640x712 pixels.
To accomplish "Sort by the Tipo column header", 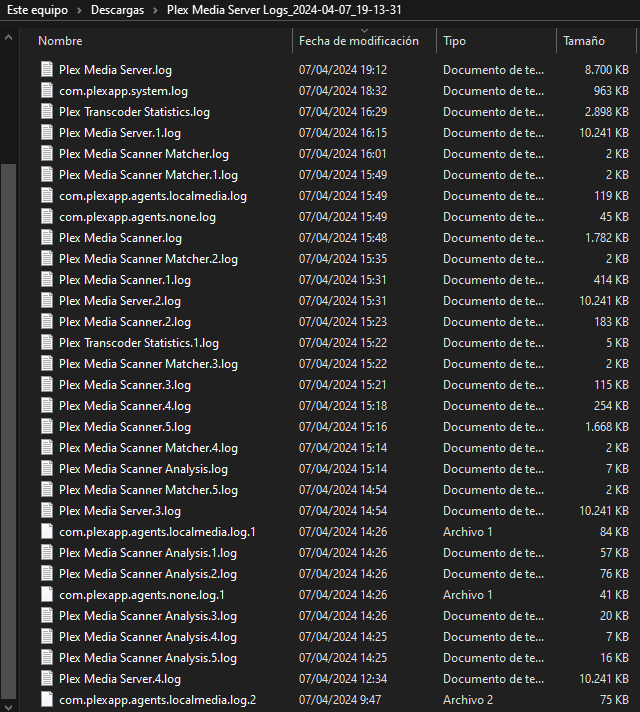I will click(x=454, y=41).
